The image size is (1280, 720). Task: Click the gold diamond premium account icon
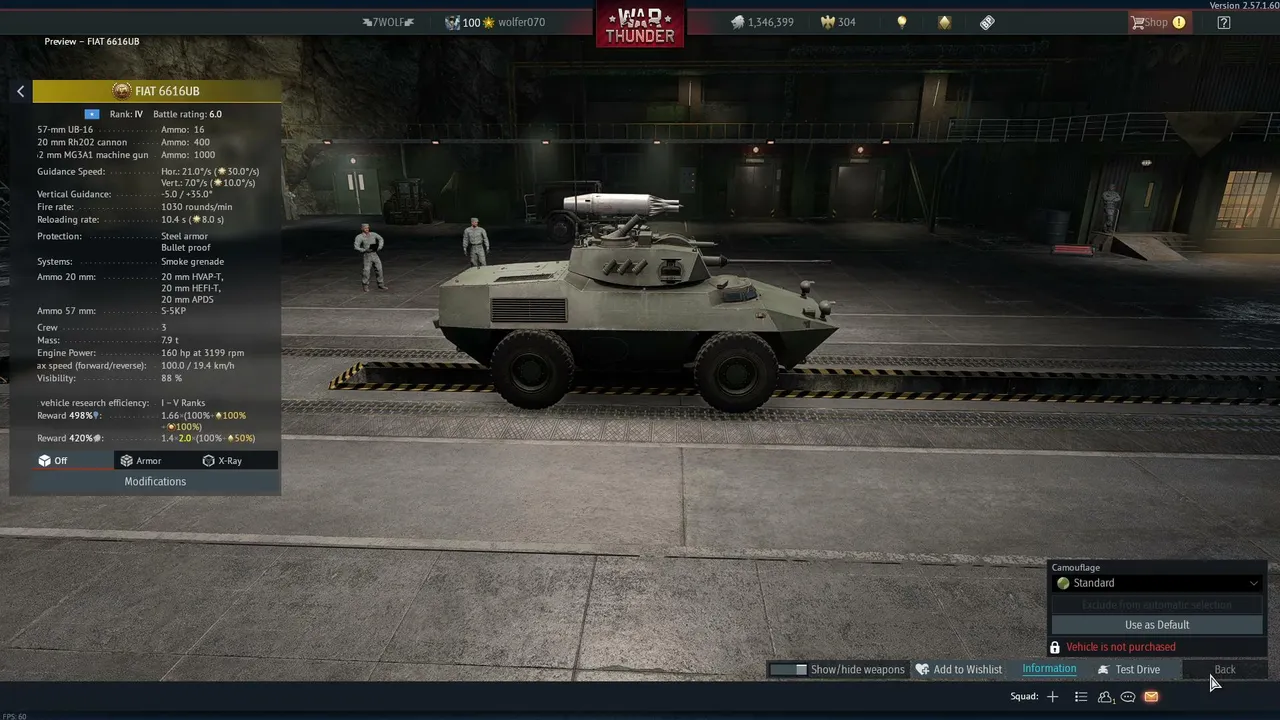click(945, 22)
